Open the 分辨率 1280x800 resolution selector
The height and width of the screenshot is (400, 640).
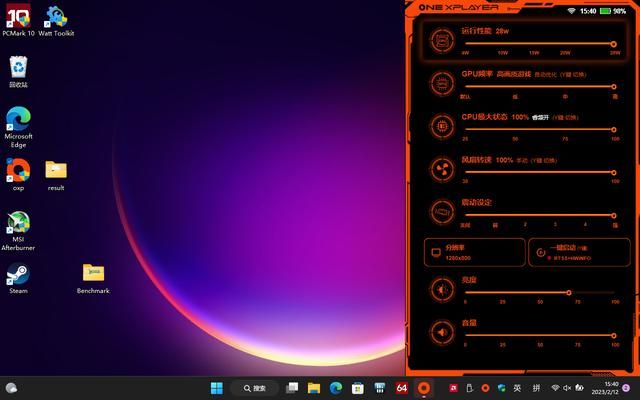click(473, 252)
